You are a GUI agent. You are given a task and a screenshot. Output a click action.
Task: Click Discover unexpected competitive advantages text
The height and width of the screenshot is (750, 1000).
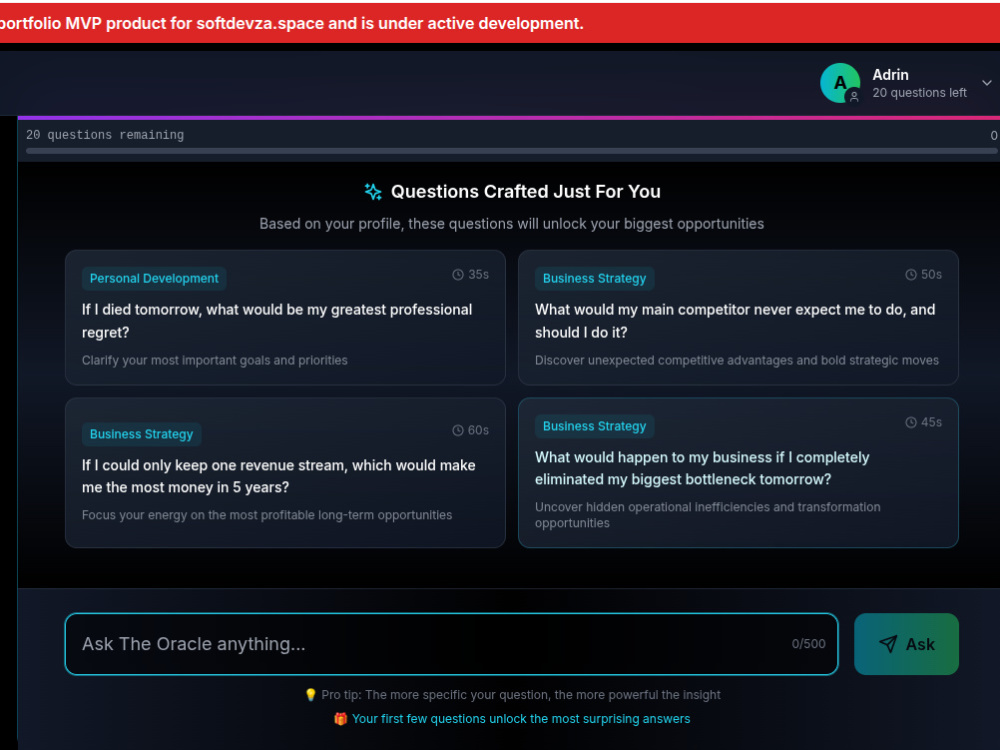pos(737,360)
